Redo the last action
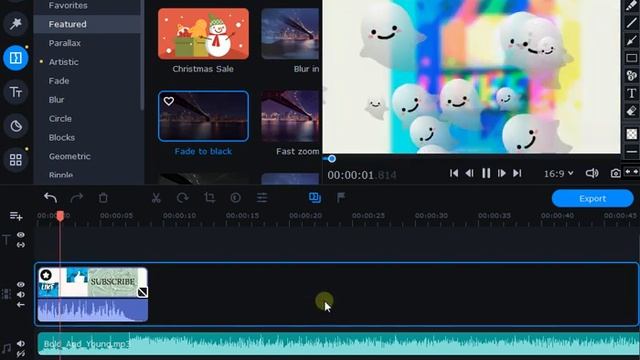640x360 pixels. [x=76, y=198]
